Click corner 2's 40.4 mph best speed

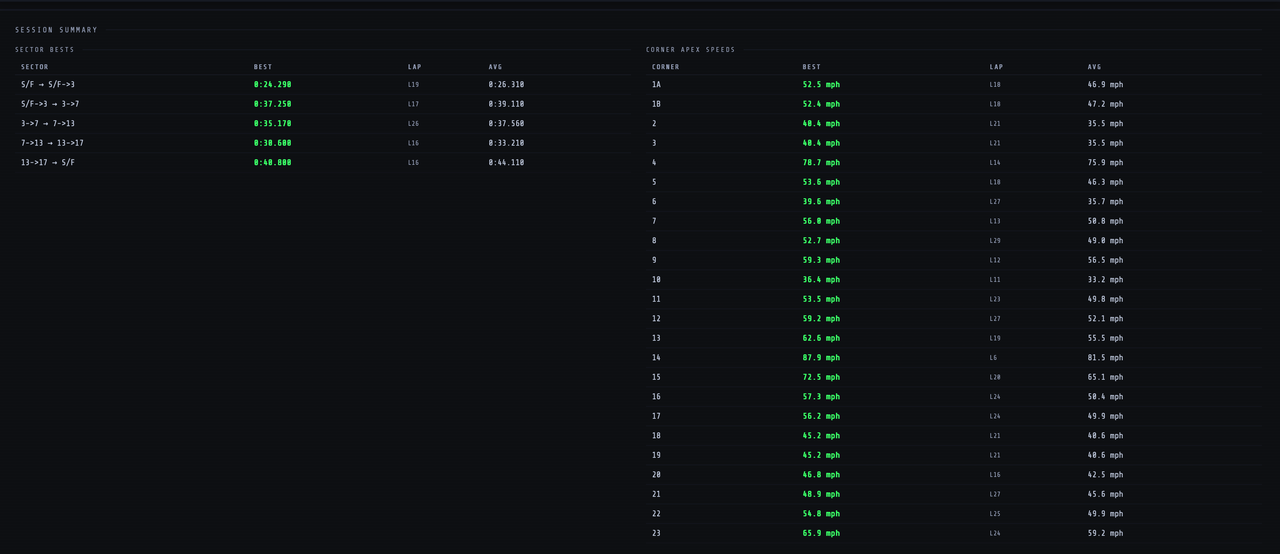coord(821,124)
